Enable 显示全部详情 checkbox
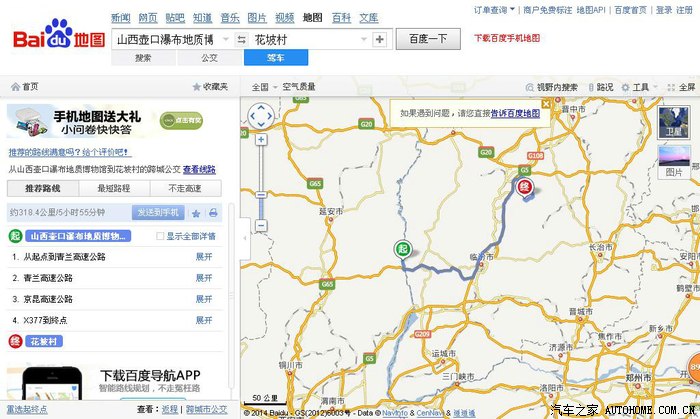700x419 pixels. pos(160,236)
